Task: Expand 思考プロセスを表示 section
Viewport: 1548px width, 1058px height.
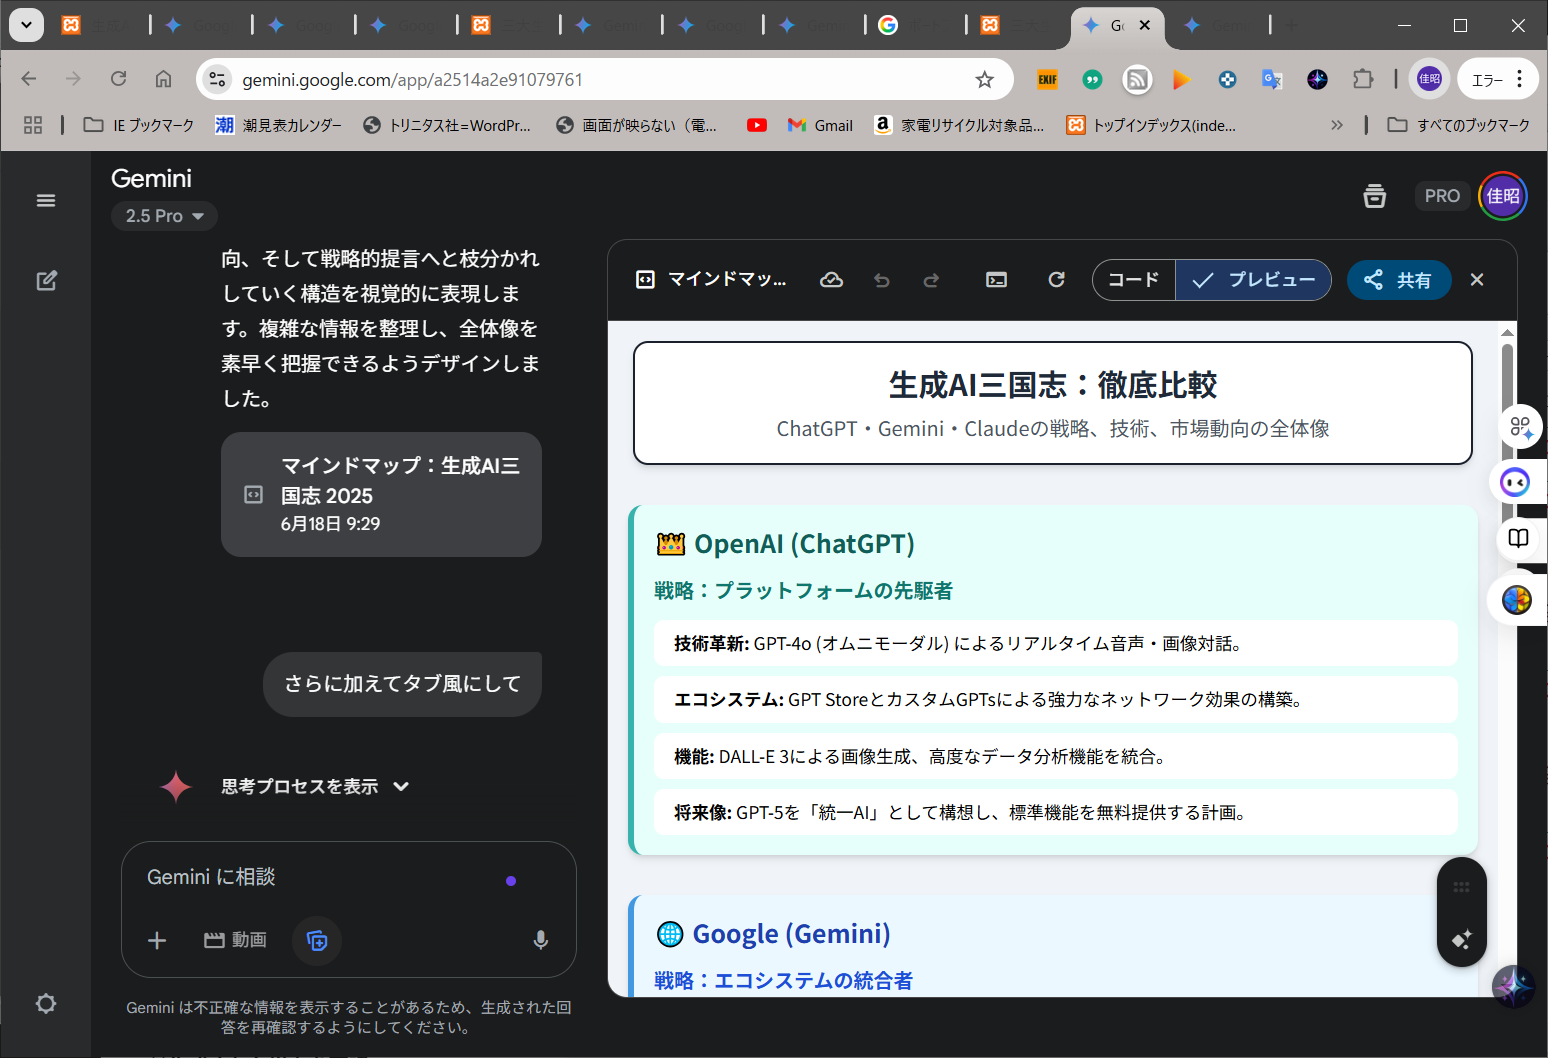Action: pos(315,786)
